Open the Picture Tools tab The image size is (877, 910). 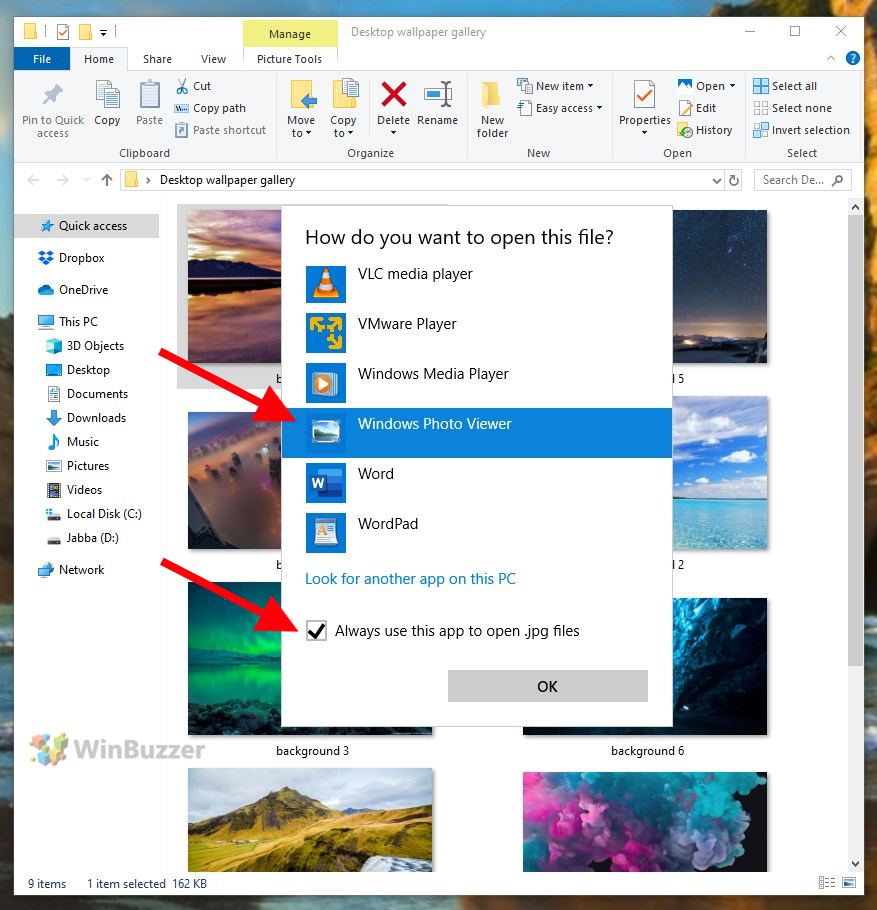289,59
